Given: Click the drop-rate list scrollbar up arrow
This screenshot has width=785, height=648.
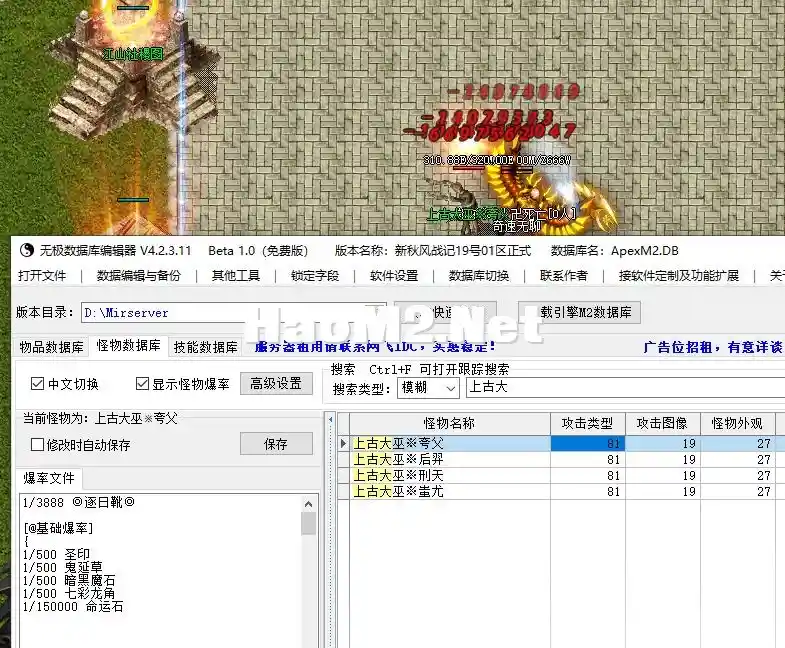Looking at the screenshot, I should click(309, 504).
